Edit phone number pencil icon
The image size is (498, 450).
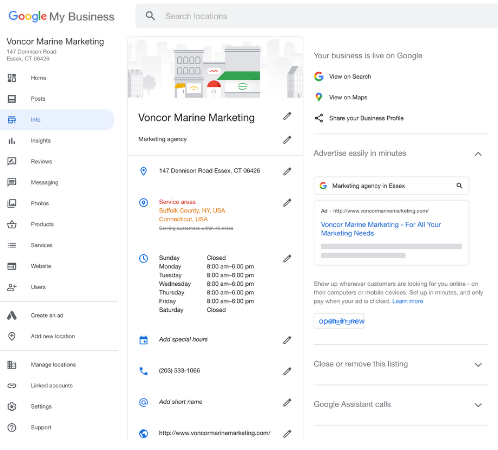click(x=287, y=371)
